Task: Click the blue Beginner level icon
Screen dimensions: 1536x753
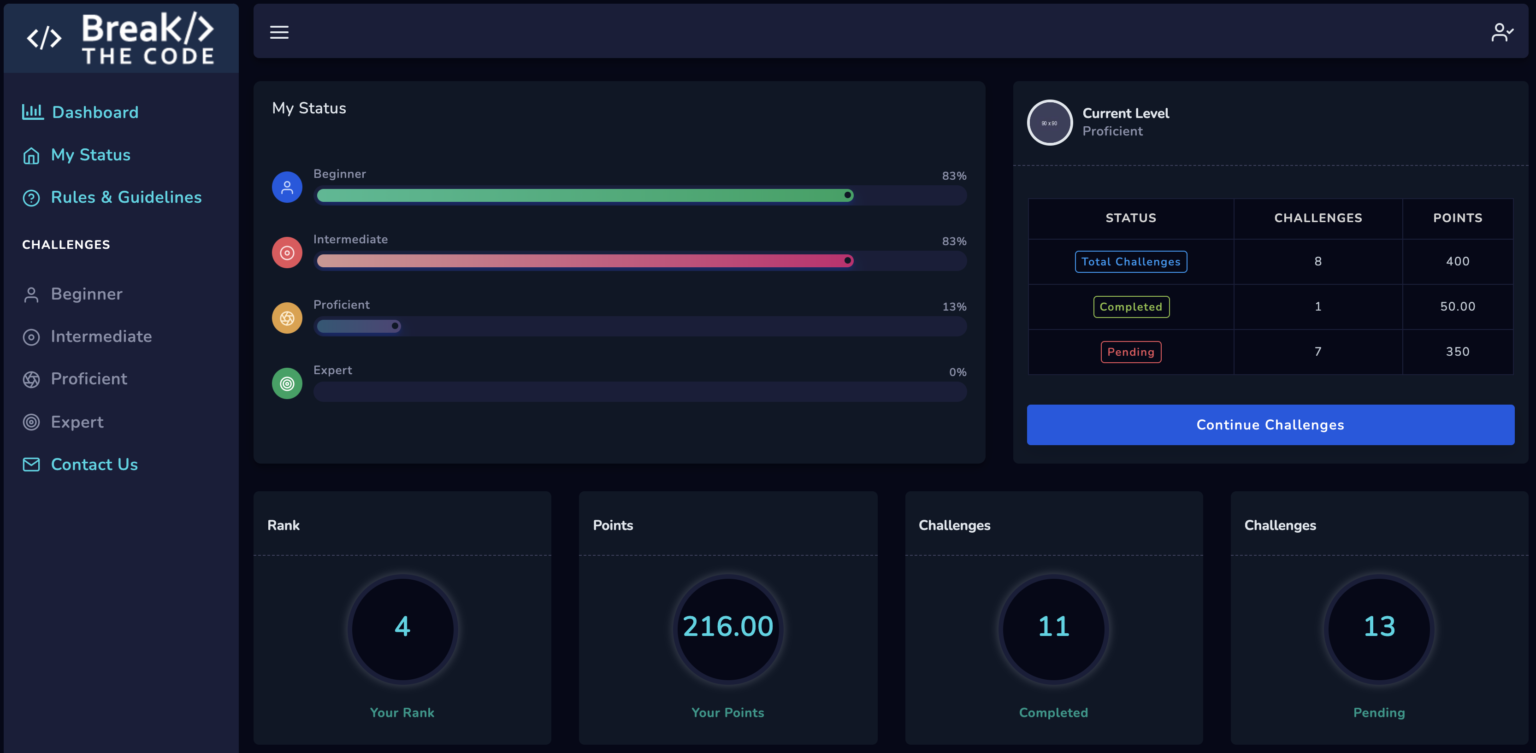Action: tap(287, 187)
